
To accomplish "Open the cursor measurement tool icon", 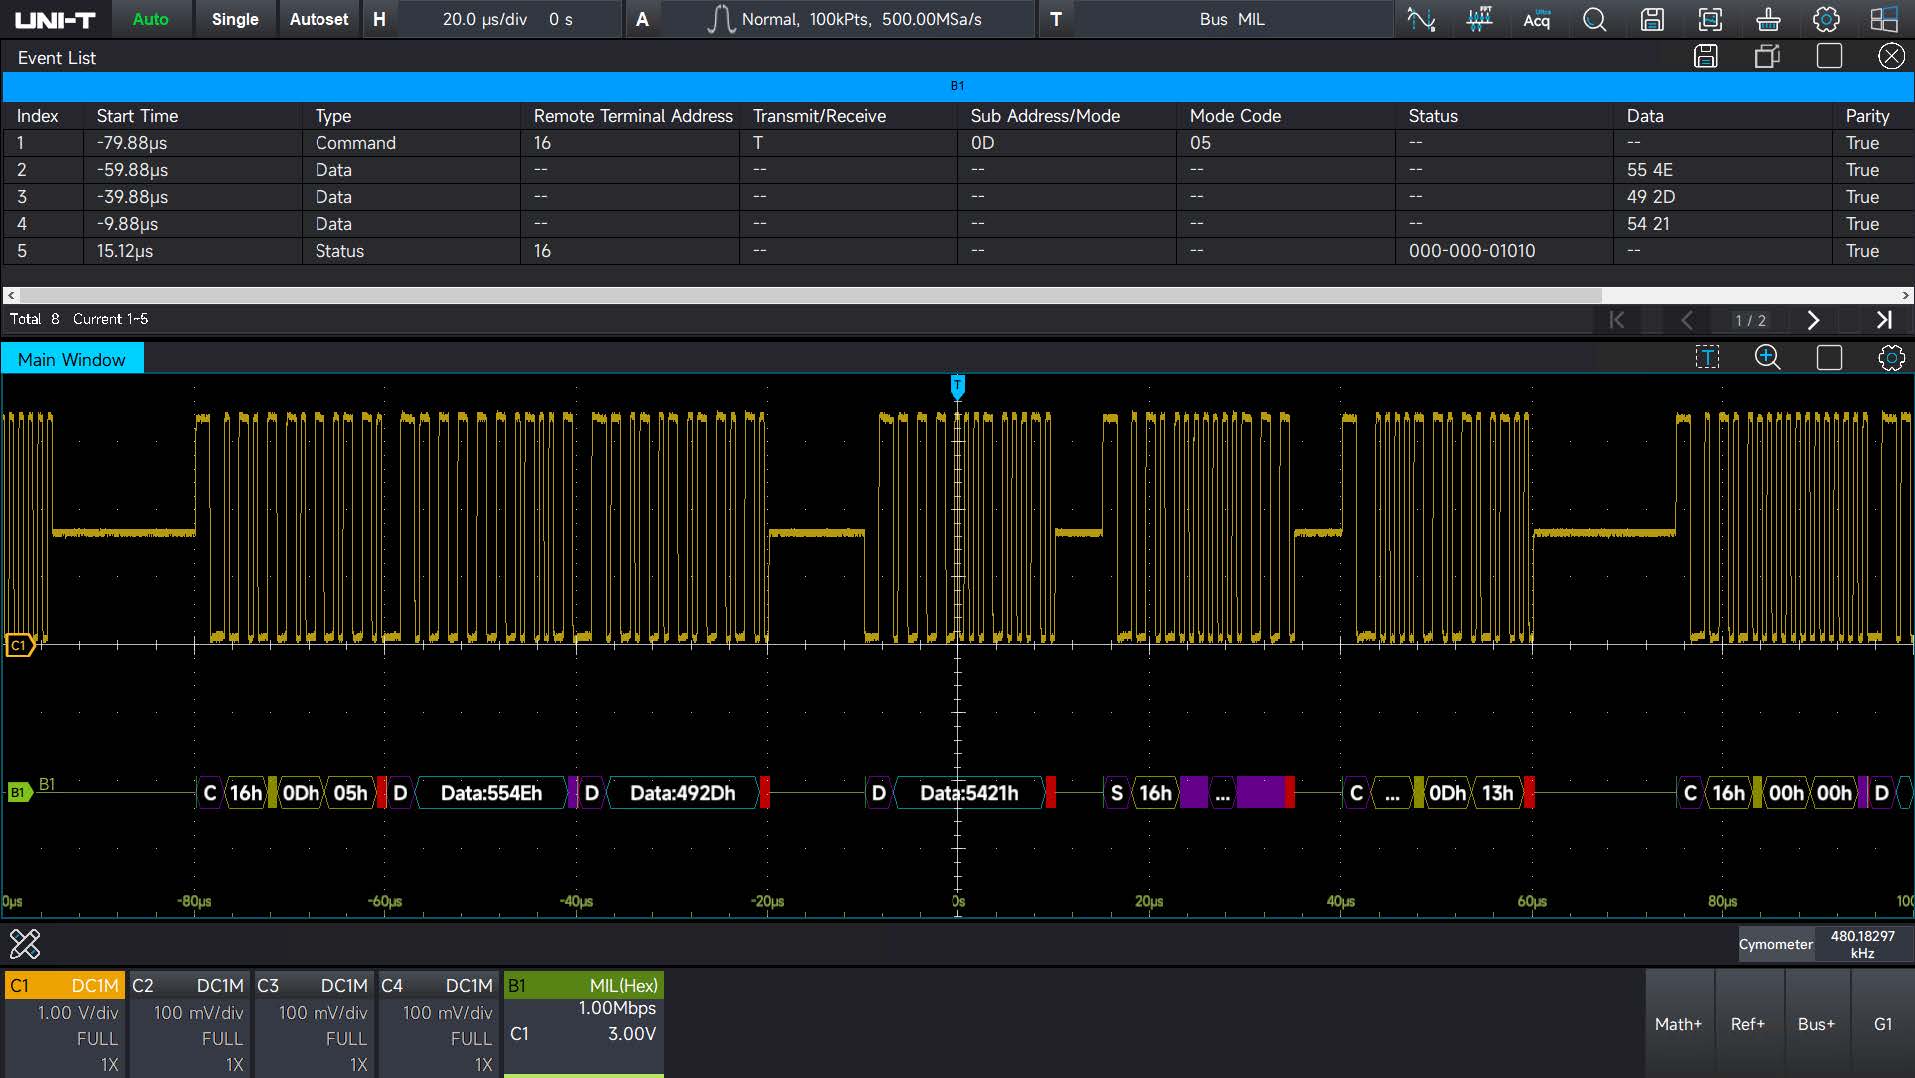I will (x=1421, y=19).
